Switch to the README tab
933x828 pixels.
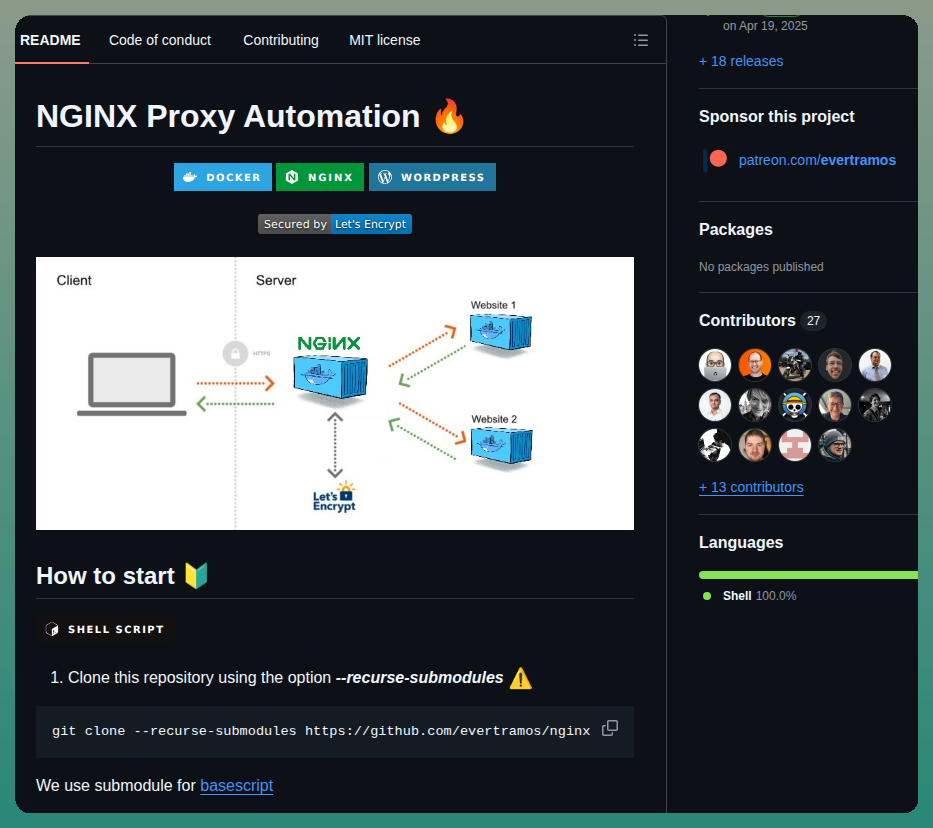pos(51,40)
